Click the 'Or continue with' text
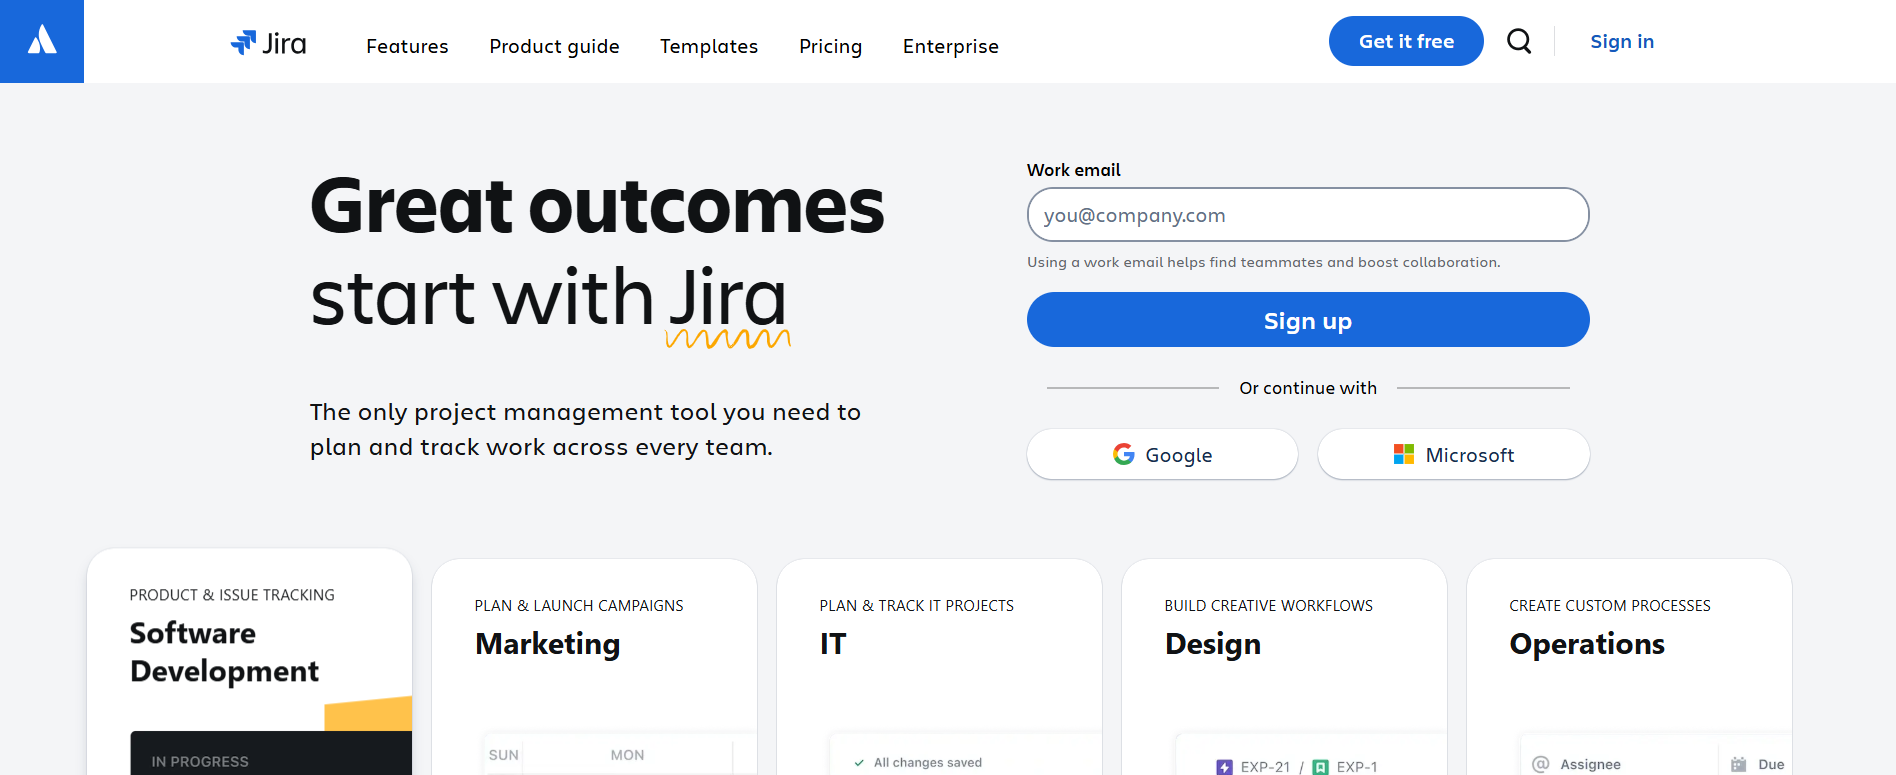 [x=1308, y=388]
